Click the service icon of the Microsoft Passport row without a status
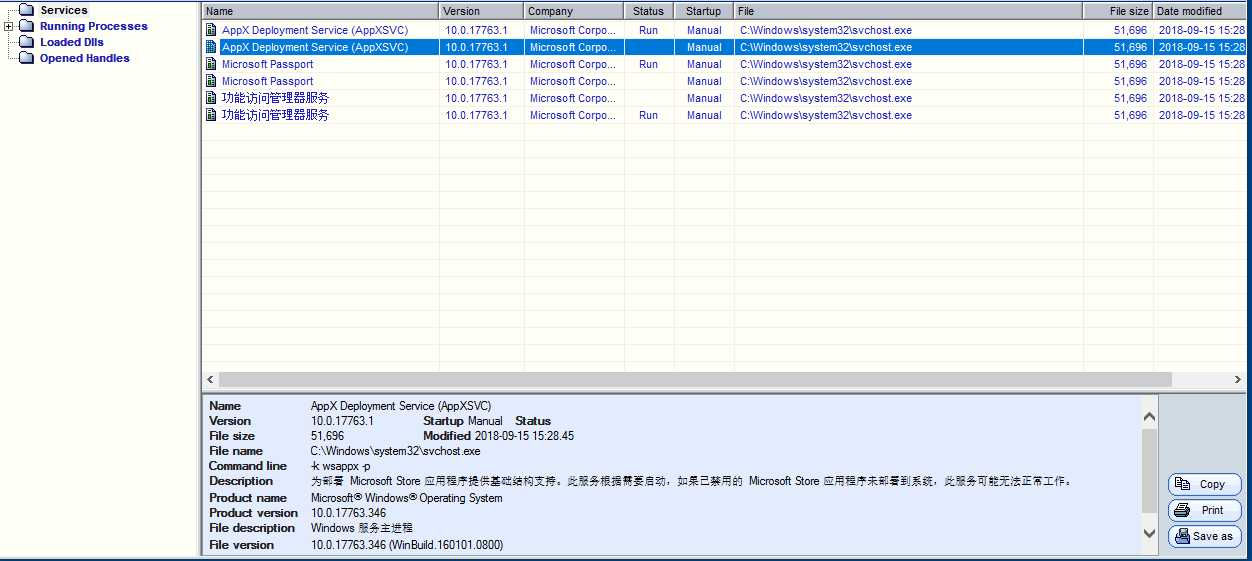The image size is (1252, 561). [x=211, y=81]
